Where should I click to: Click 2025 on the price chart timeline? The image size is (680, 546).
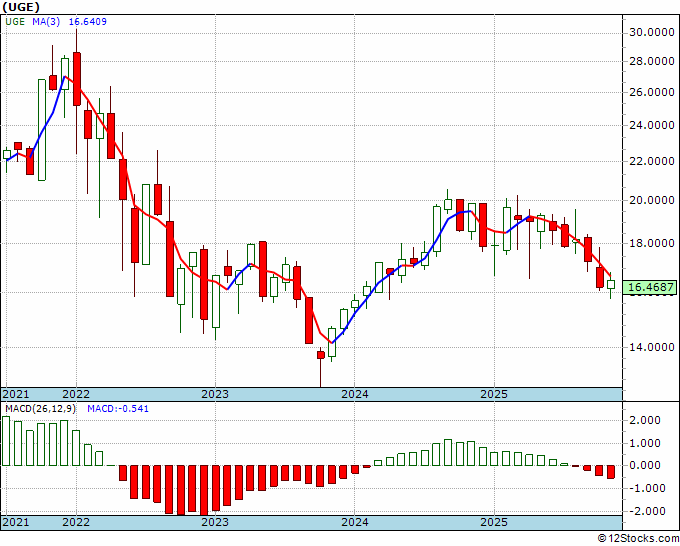click(x=494, y=394)
